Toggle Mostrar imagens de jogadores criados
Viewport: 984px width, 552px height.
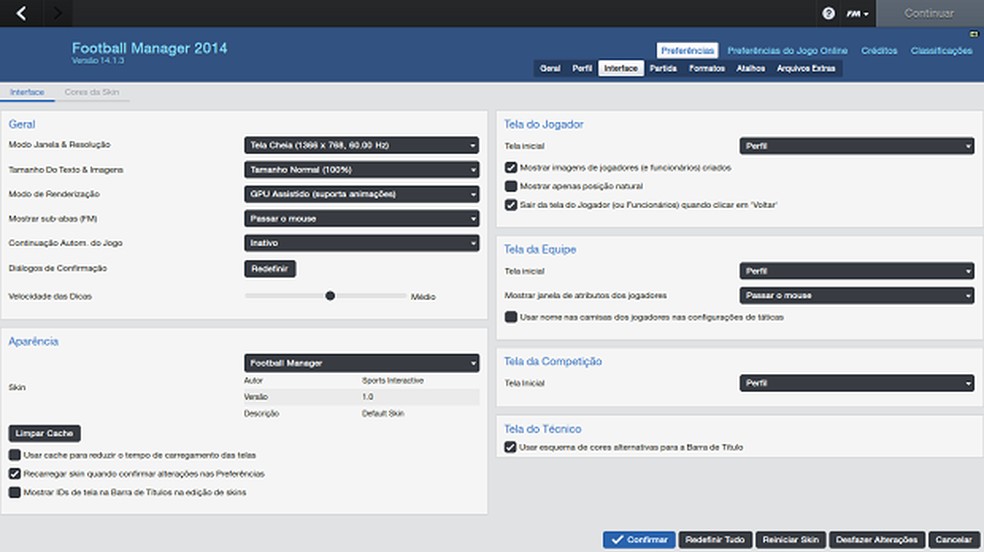pos(511,167)
